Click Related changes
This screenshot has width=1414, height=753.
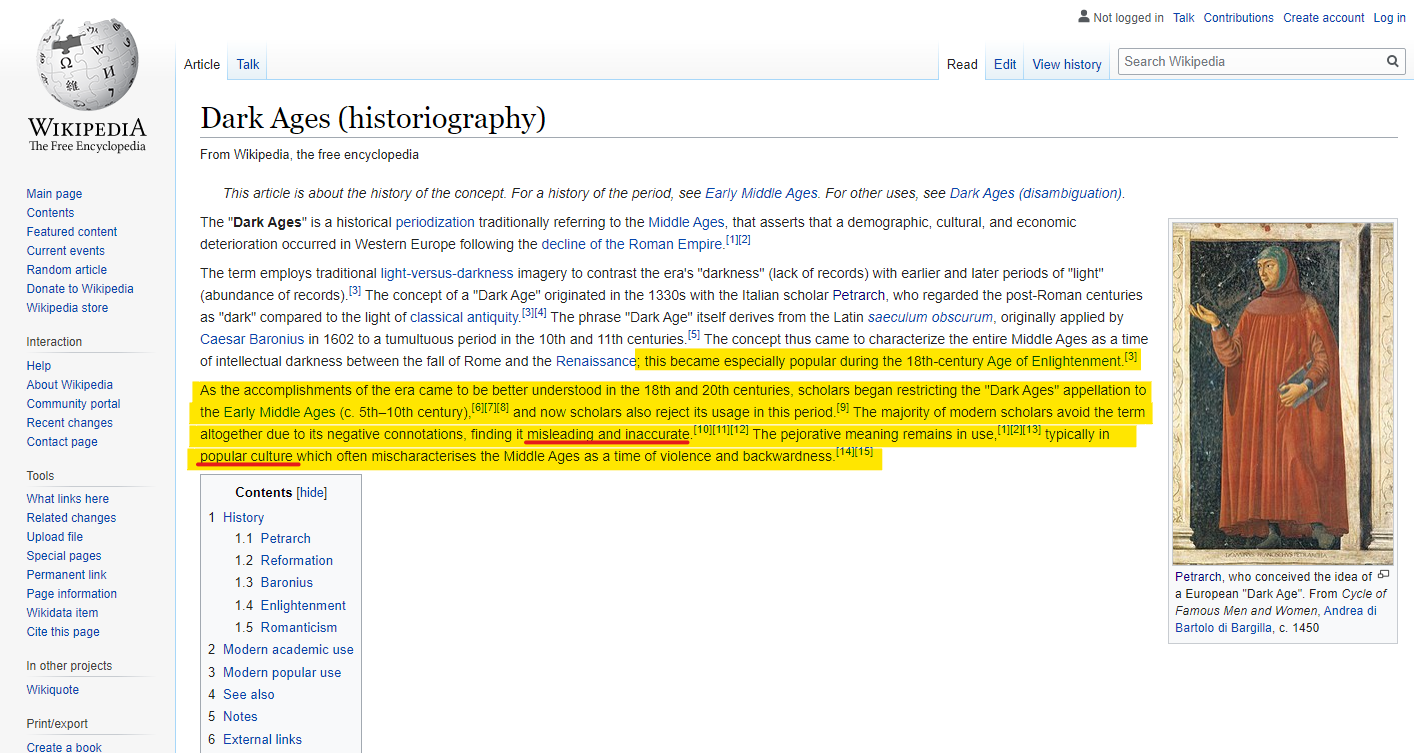point(72,518)
